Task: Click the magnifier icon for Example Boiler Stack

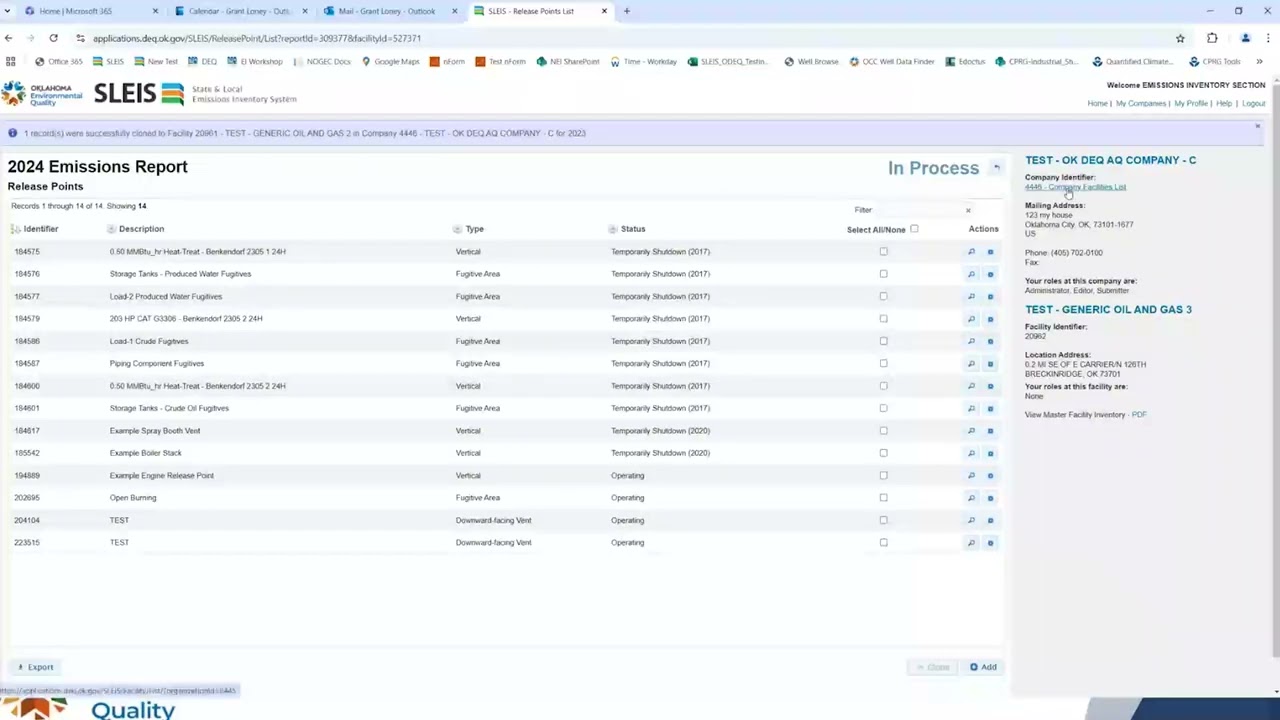Action: point(971,453)
